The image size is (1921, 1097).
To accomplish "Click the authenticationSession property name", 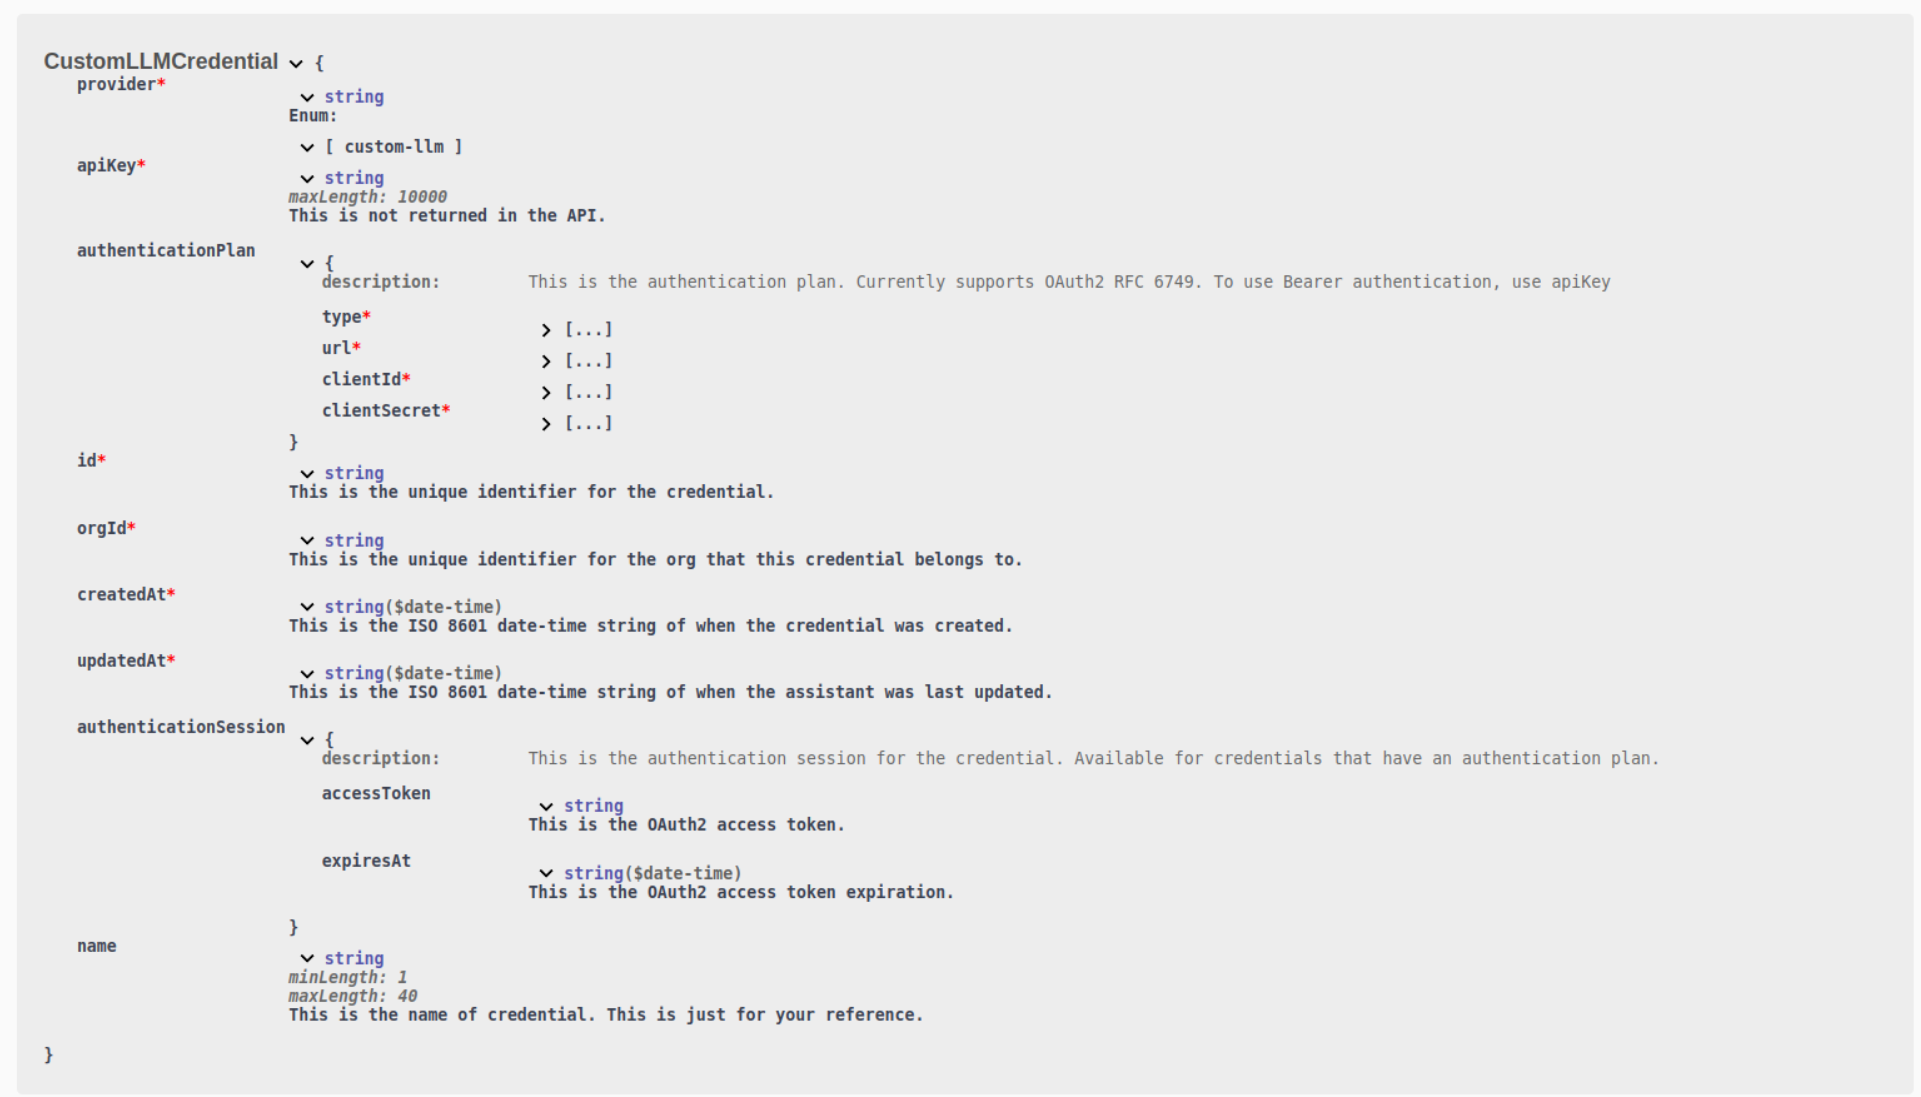I will click(181, 727).
